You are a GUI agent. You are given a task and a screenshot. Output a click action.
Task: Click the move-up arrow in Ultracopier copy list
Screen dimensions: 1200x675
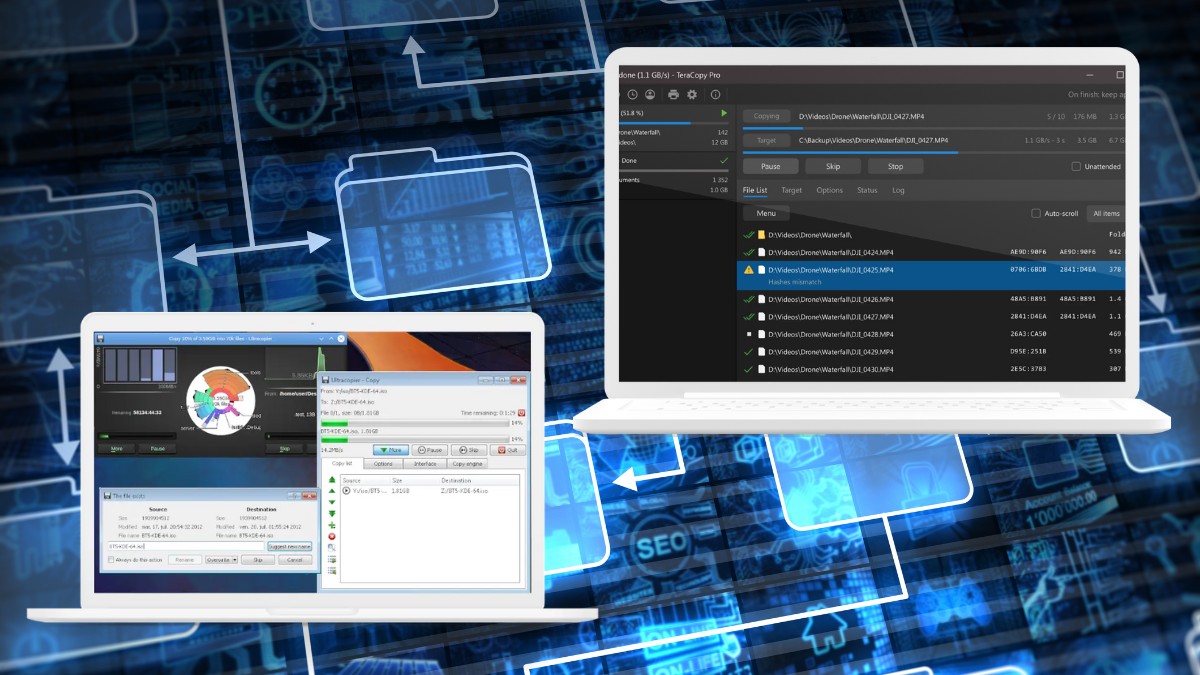pyautogui.click(x=332, y=491)
